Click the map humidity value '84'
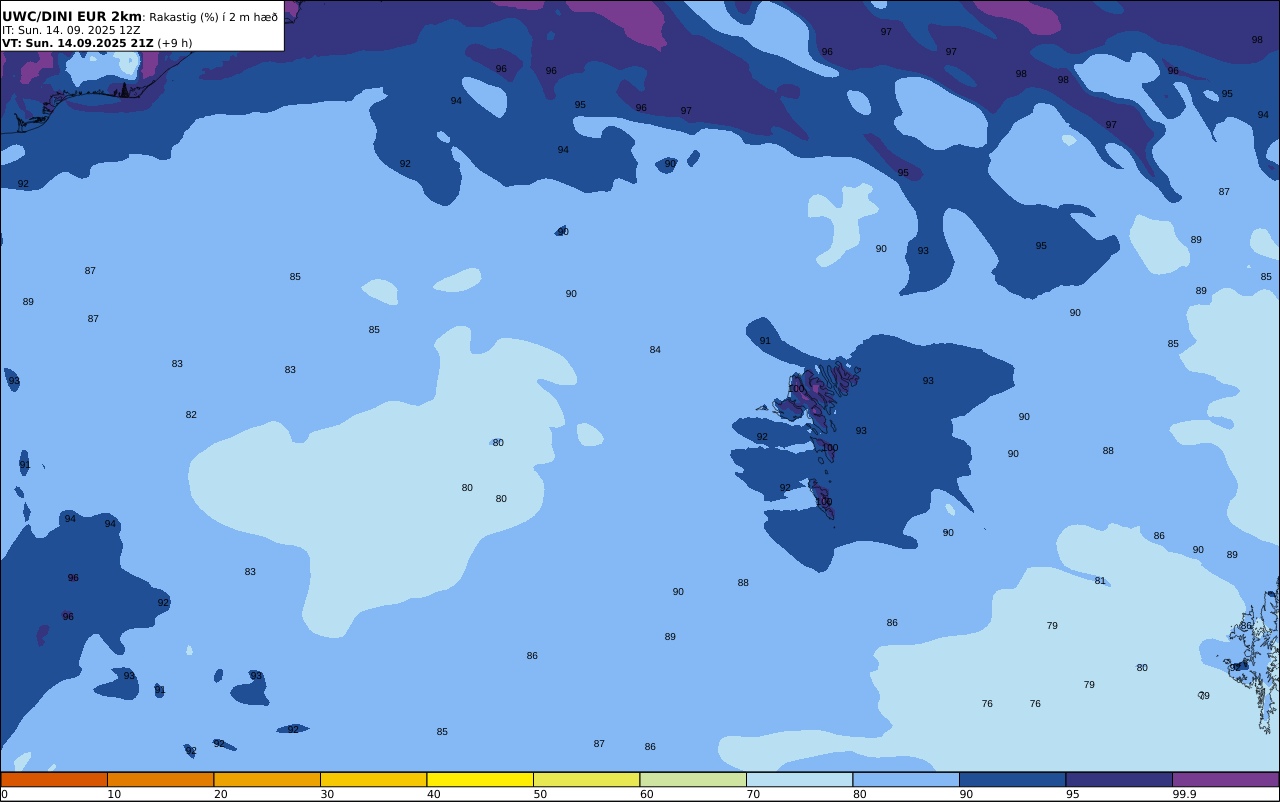Screen dimensions: 1280x802 [x=655, y=350]
